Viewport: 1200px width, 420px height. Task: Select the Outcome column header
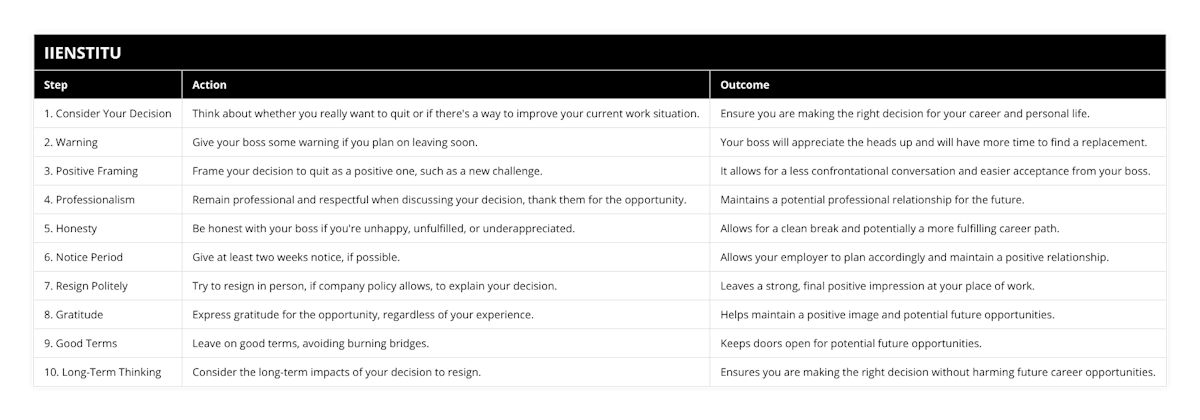(744, 85)
